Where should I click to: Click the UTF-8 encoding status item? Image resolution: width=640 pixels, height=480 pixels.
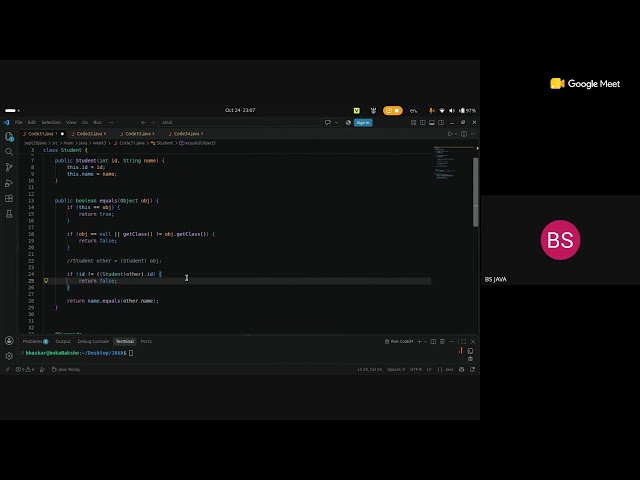[416, 369]
